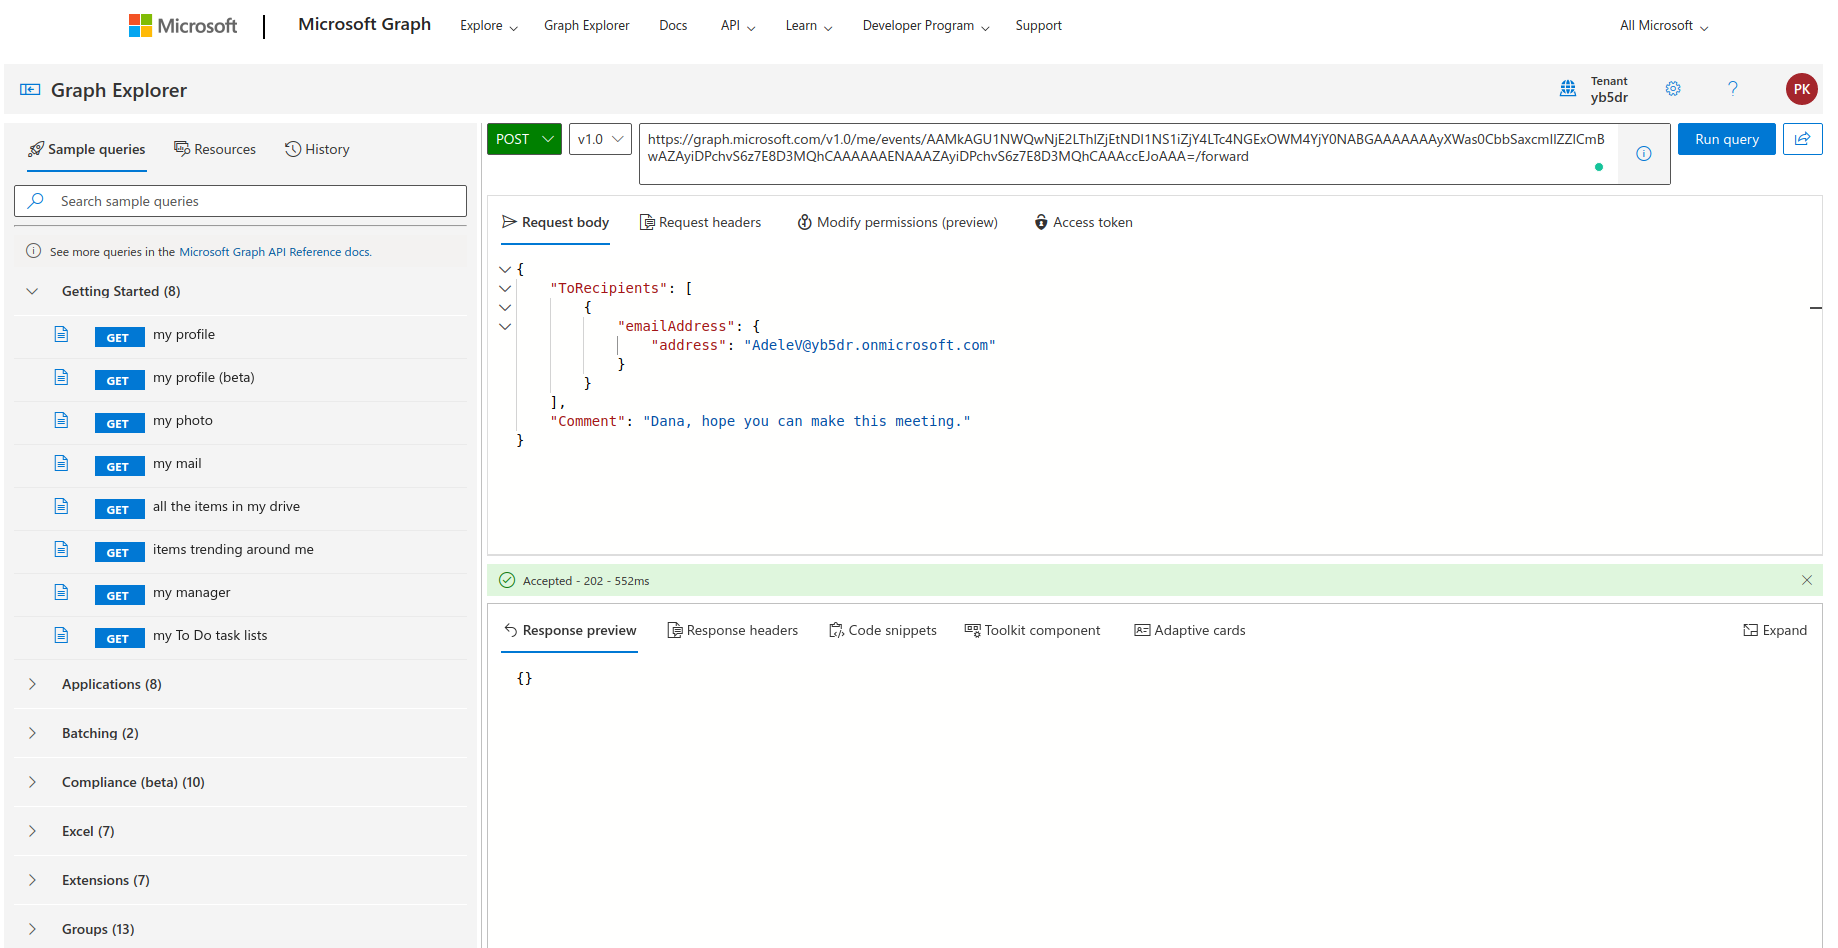The width and height of the screenshot is (1838, 948).
Task: Open help question mark icon
Action: click(x=1733, y=89)
